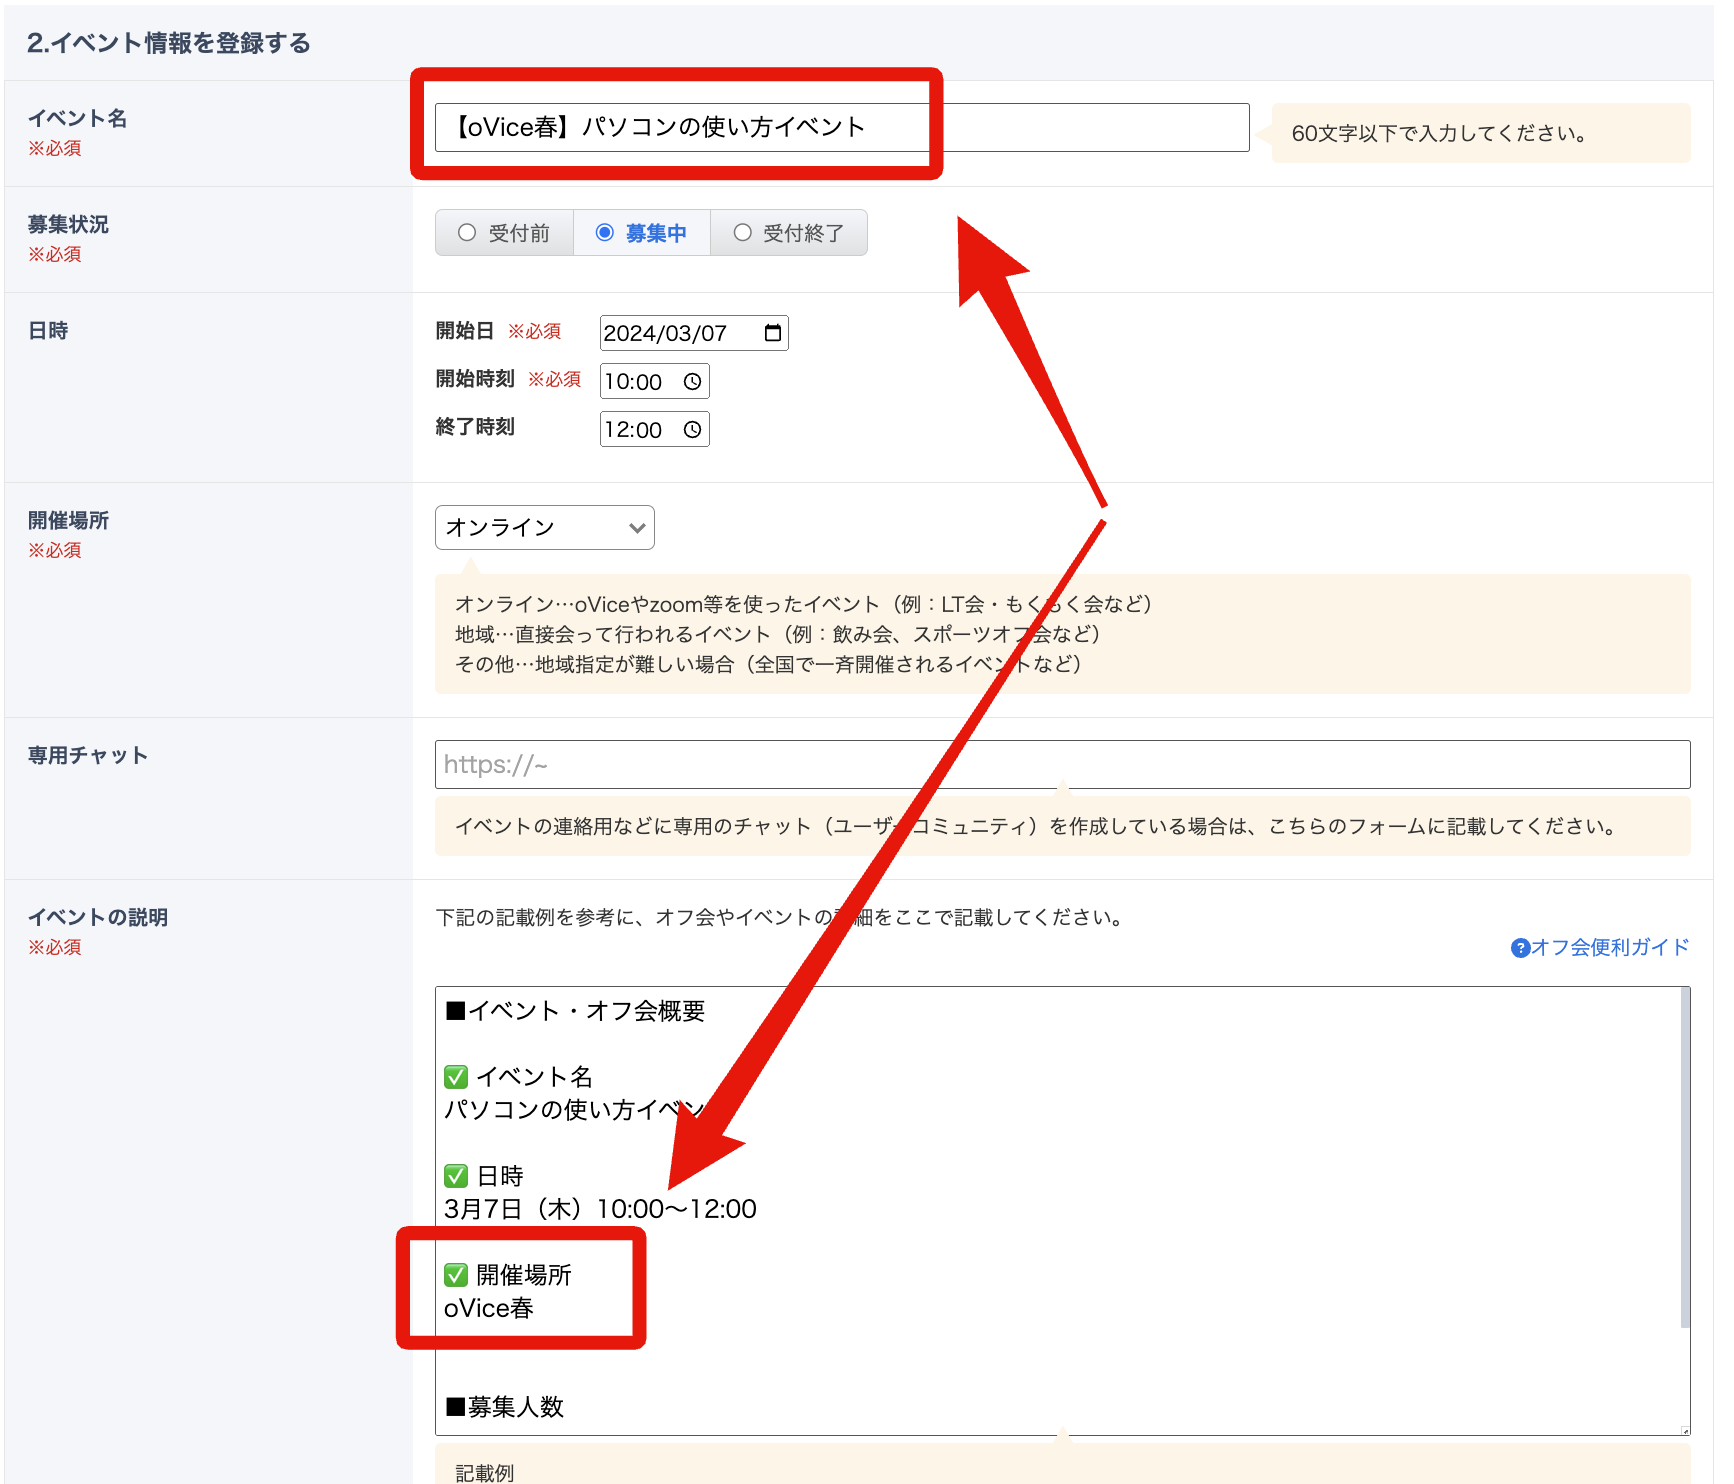Viewport: 1734px width, 1484px height.
Task: Click the clock icon beside 10:00 start time
Action: [x=692, y=382]
